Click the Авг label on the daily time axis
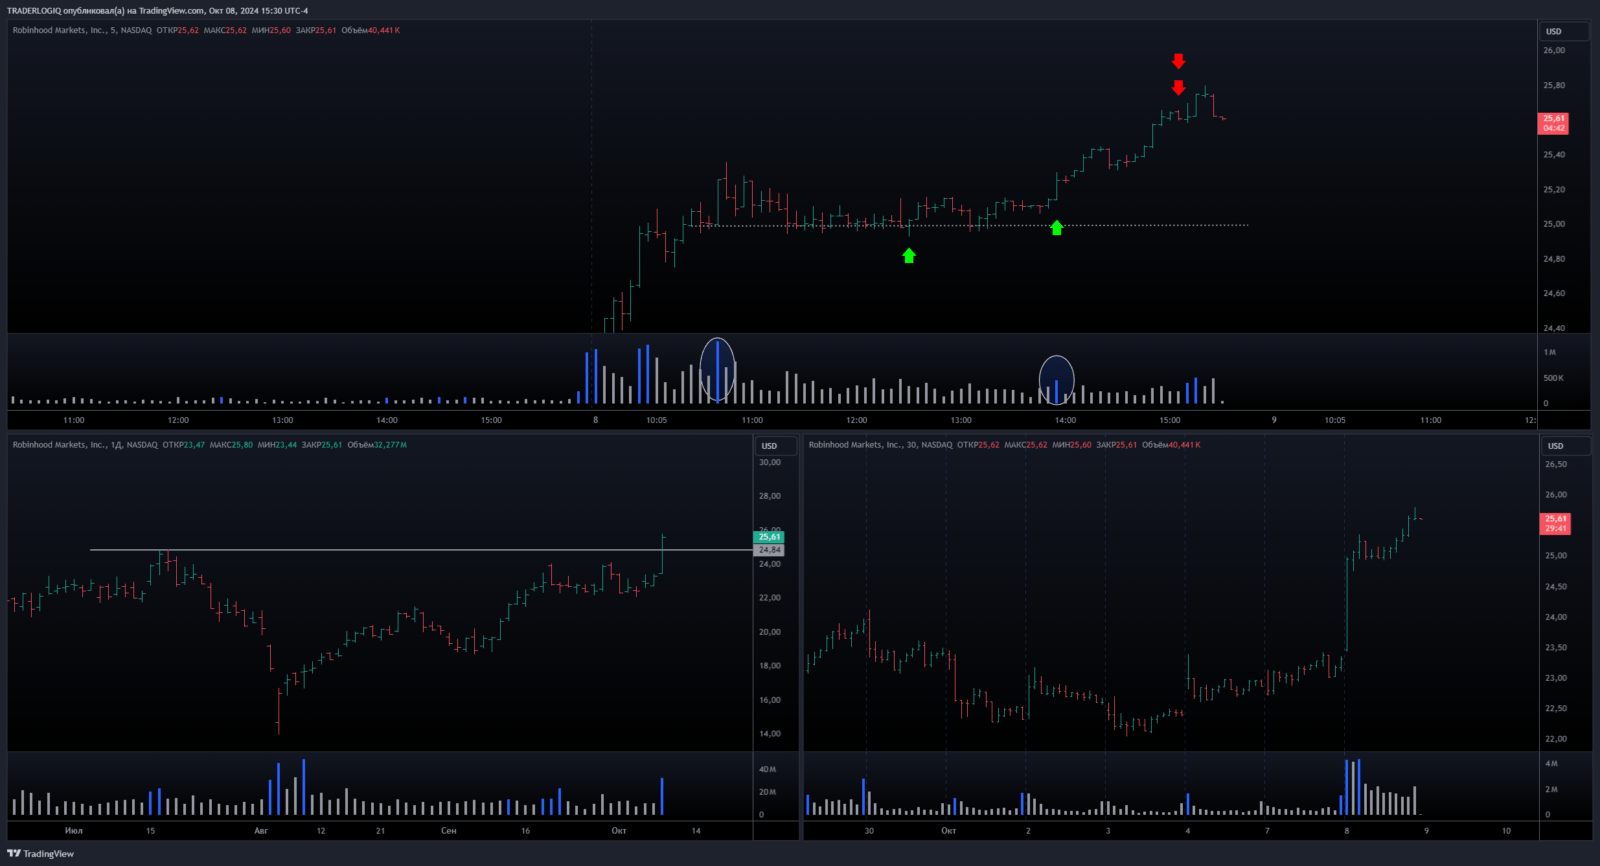 [261, 830]
